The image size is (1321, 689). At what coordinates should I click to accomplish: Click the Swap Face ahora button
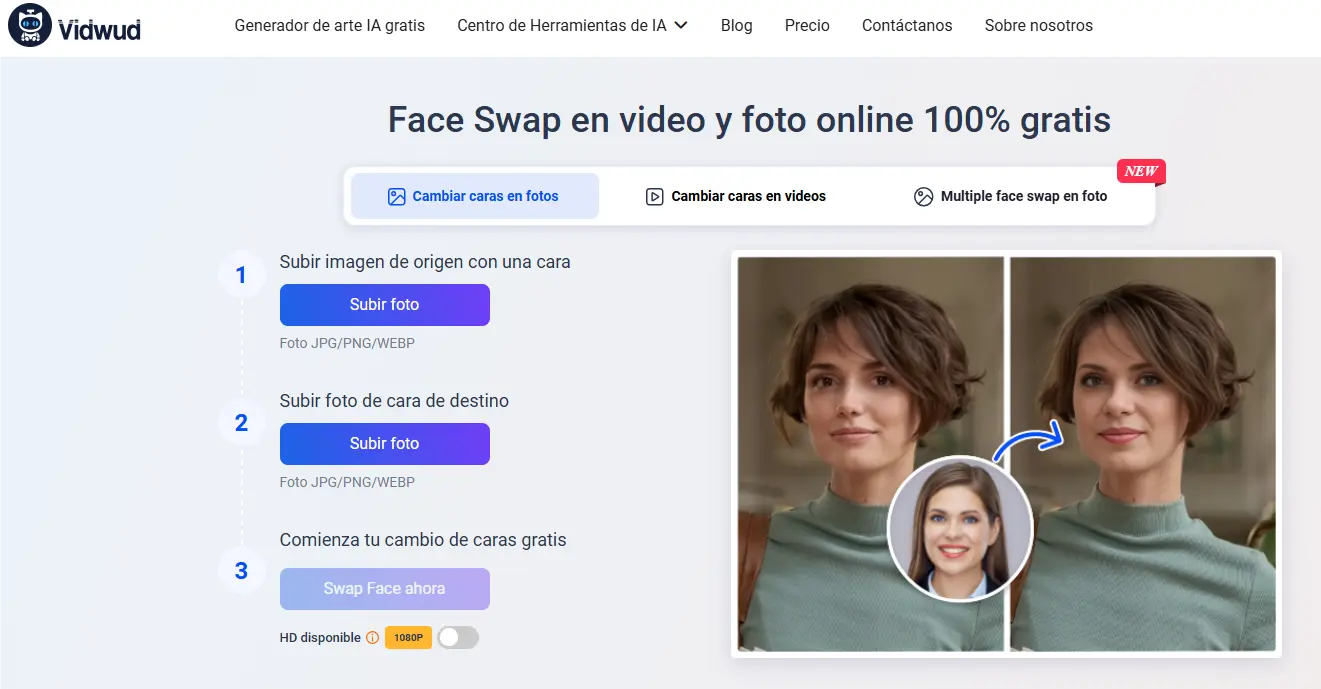pyautogui.click(x=384, y=588)
